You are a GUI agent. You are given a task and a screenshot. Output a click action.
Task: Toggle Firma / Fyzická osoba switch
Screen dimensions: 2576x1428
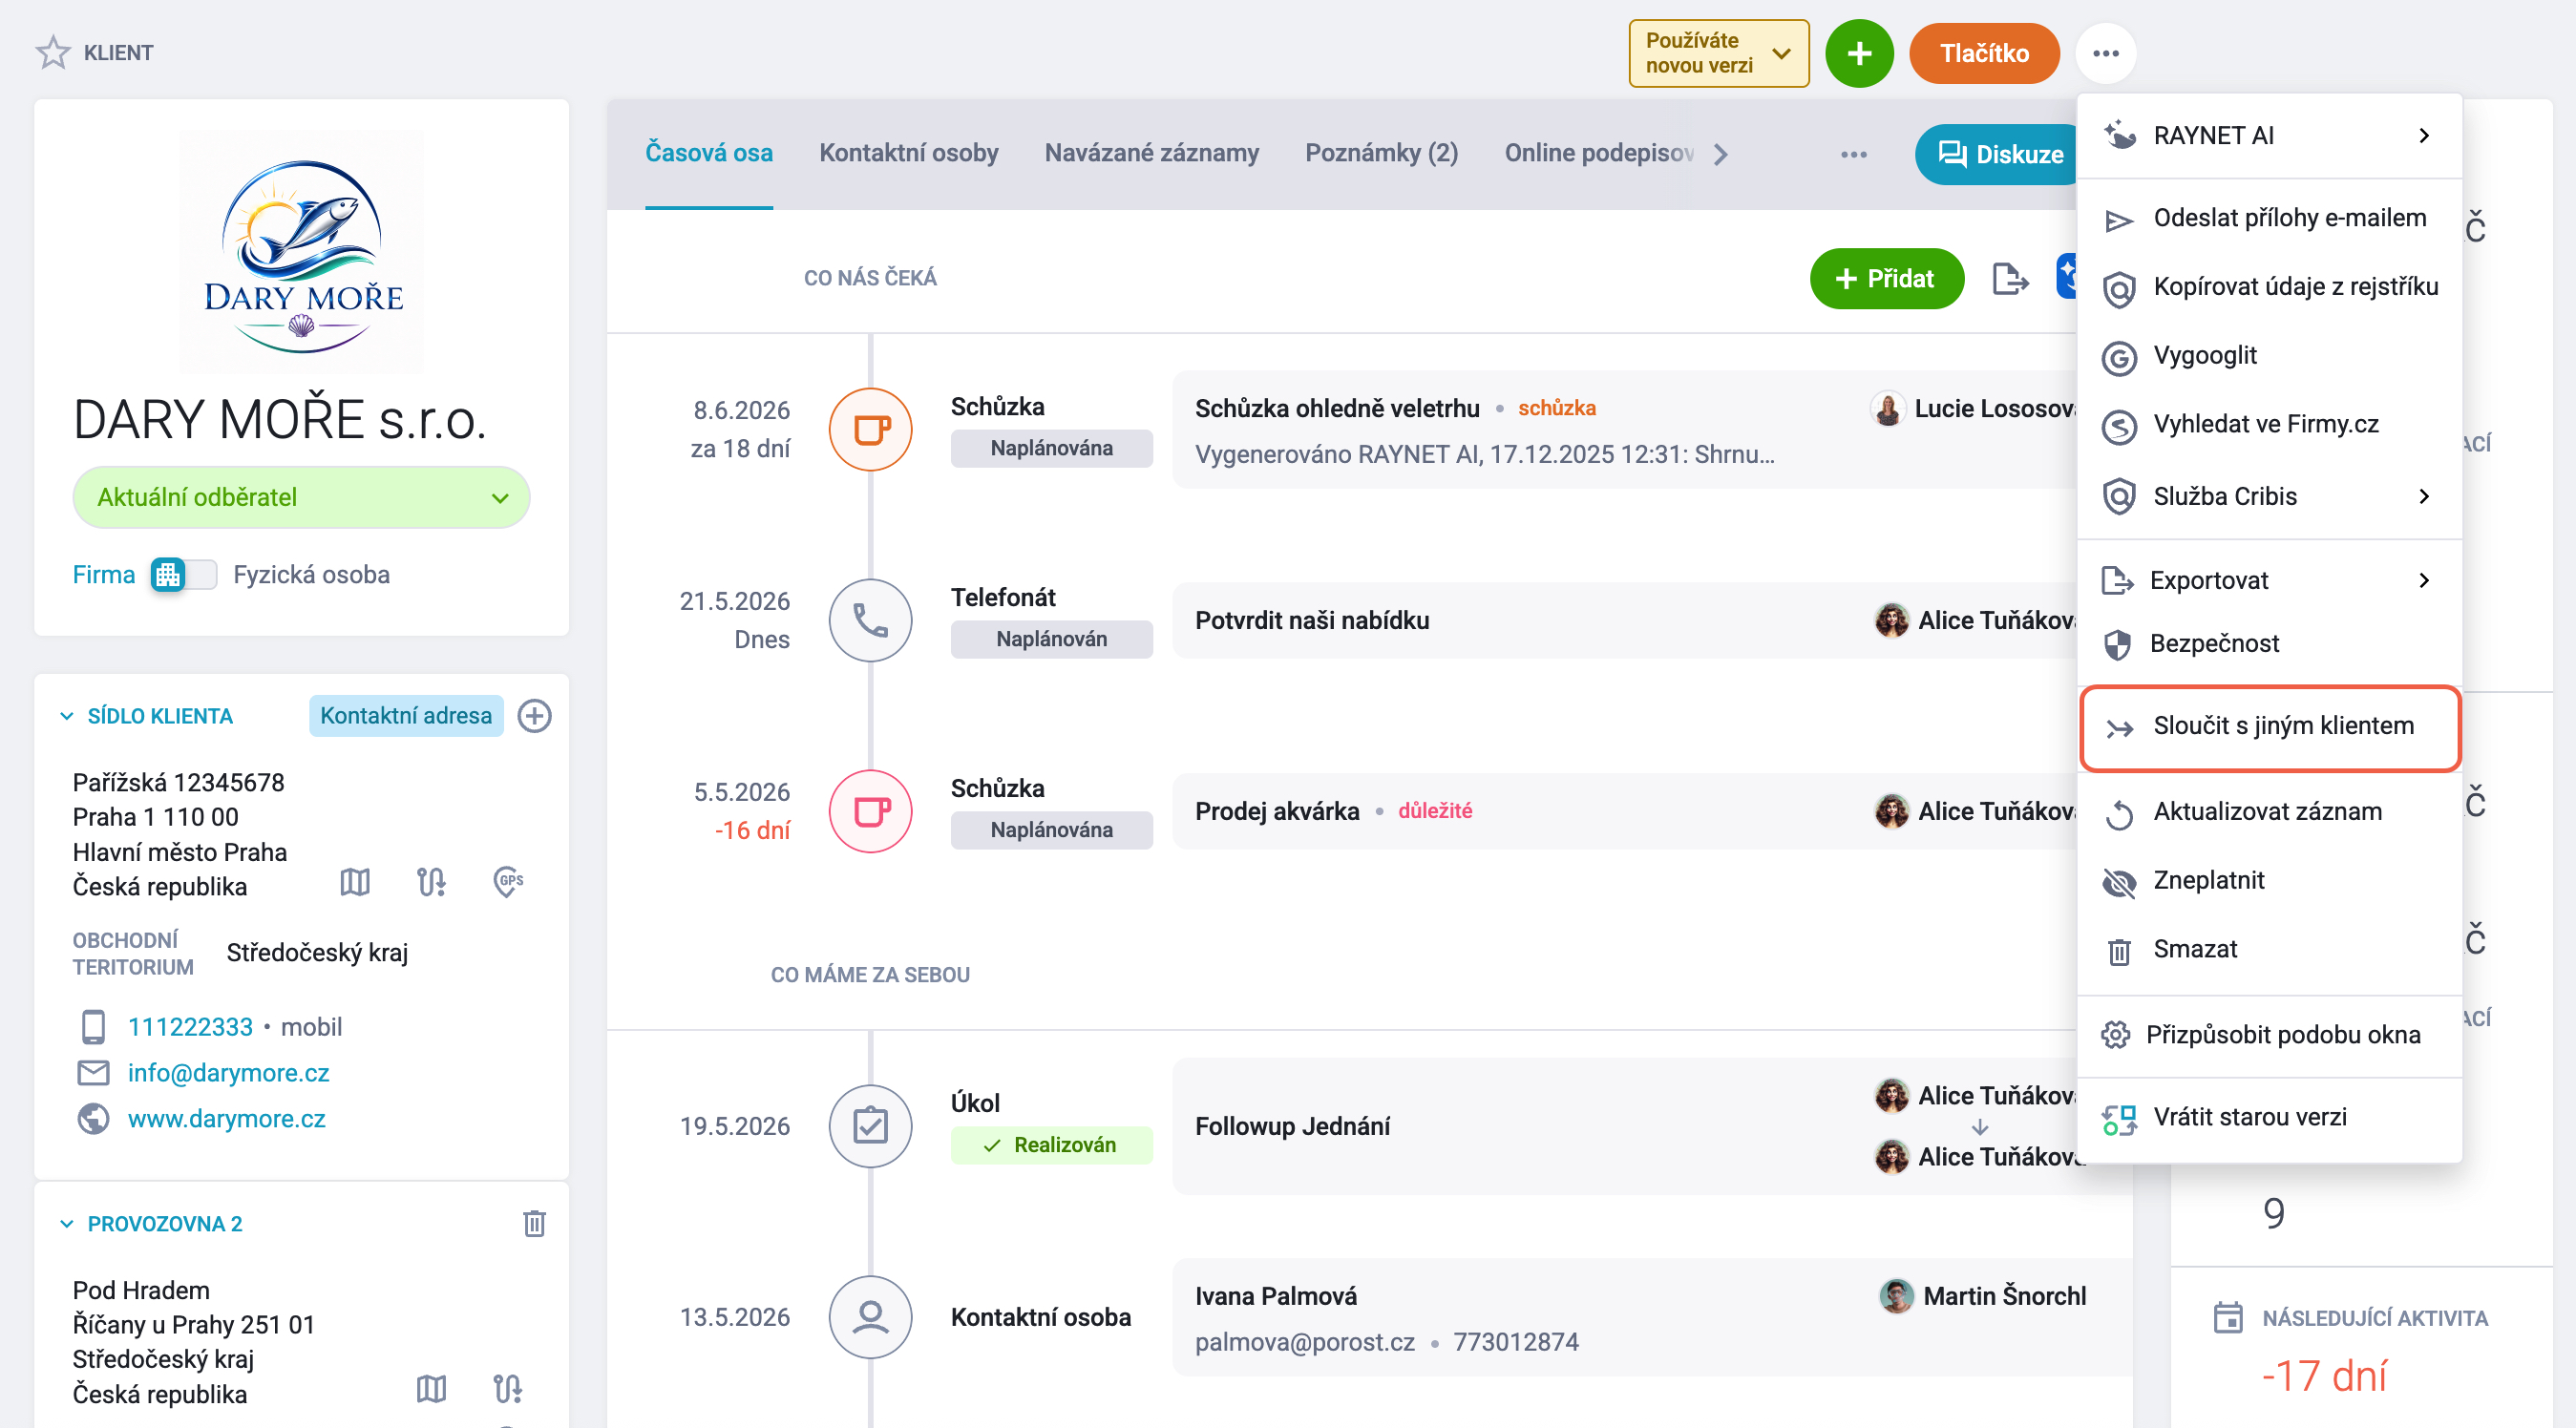point(183,575)
